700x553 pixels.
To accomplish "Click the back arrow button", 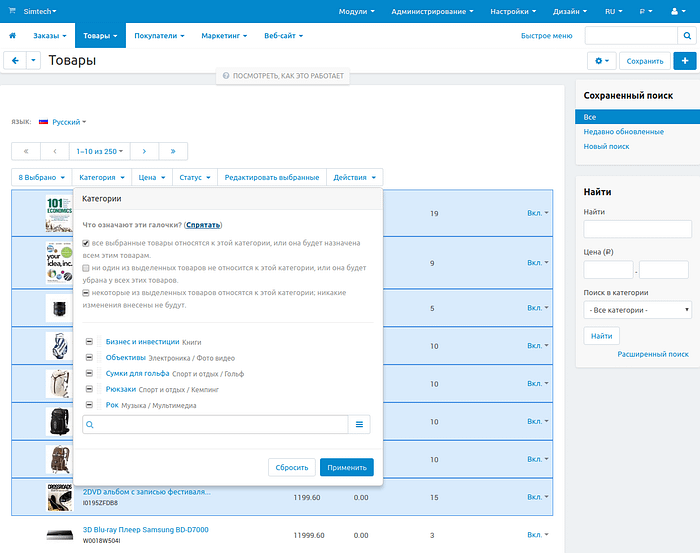I will pos(16,61).
